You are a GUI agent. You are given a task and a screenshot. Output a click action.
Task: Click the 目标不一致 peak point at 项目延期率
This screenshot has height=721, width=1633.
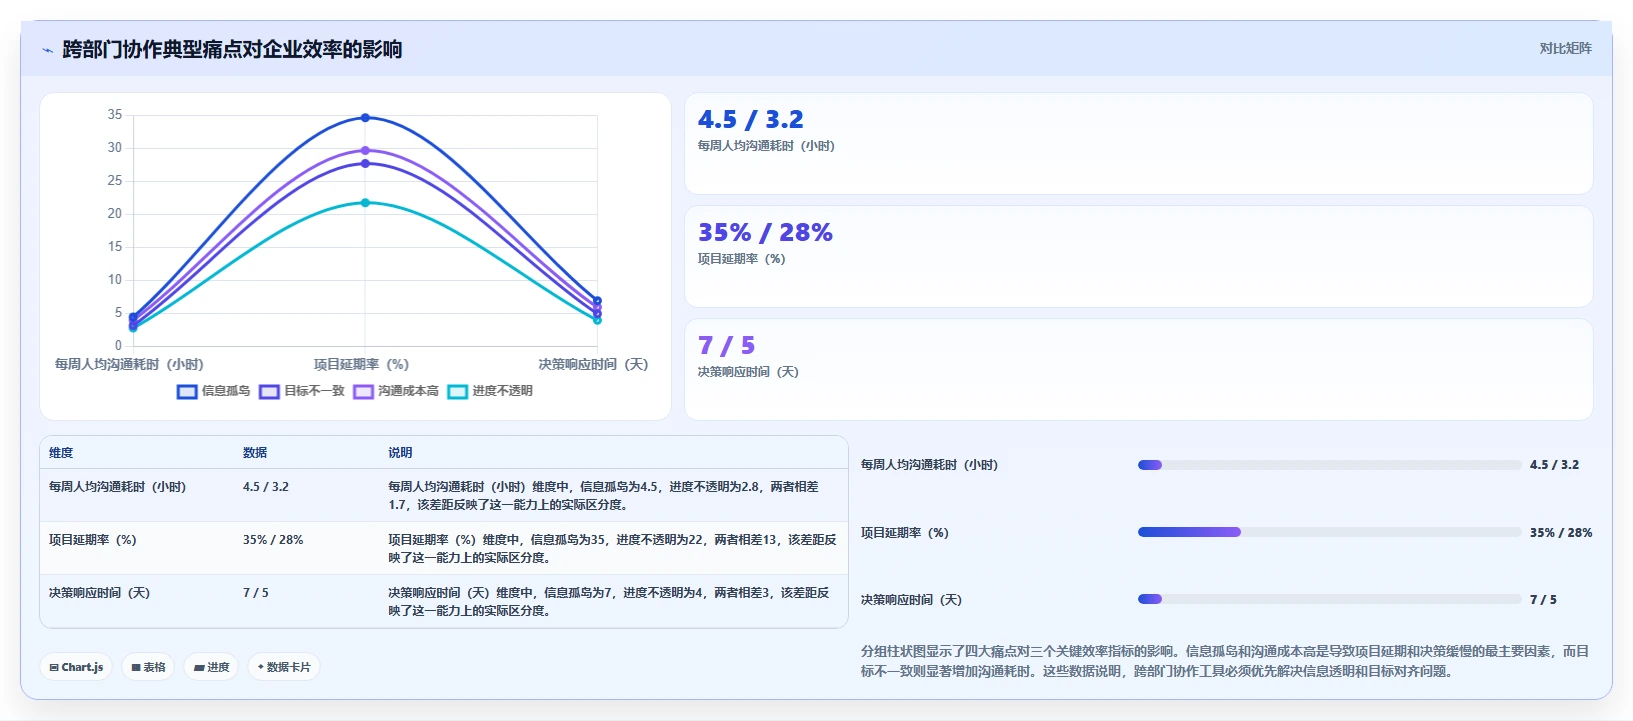point(365,164)
